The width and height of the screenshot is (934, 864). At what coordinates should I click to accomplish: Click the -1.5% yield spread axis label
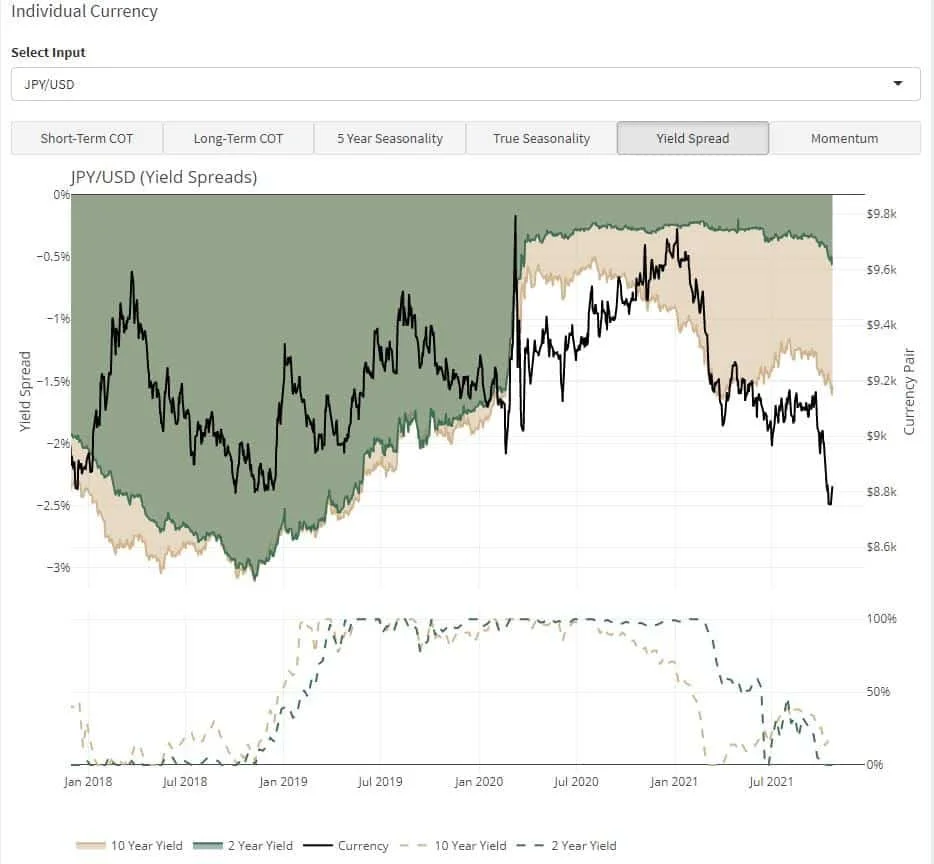(54, 381)
